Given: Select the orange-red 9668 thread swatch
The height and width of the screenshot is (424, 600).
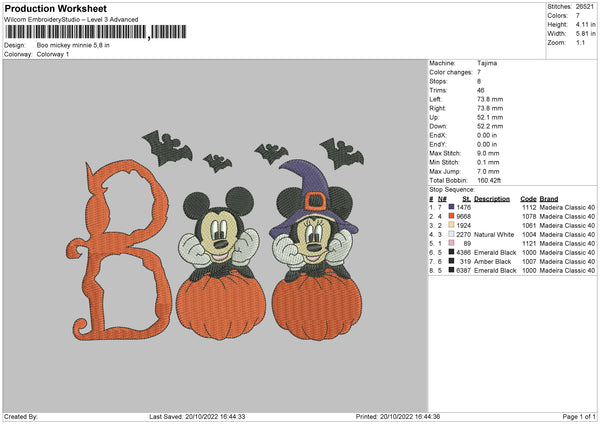Looking at the screenshot, I should pyautogui.click(x=454, y=216).
